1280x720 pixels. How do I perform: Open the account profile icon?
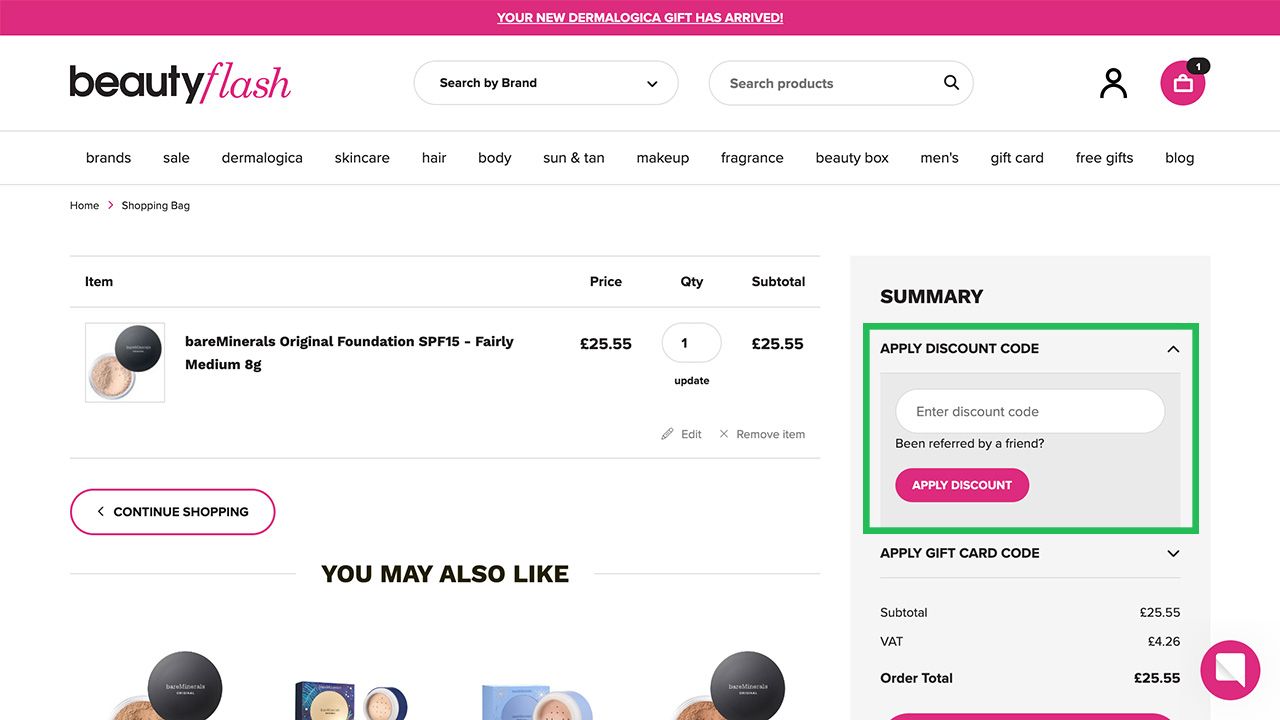point(1113,83)
